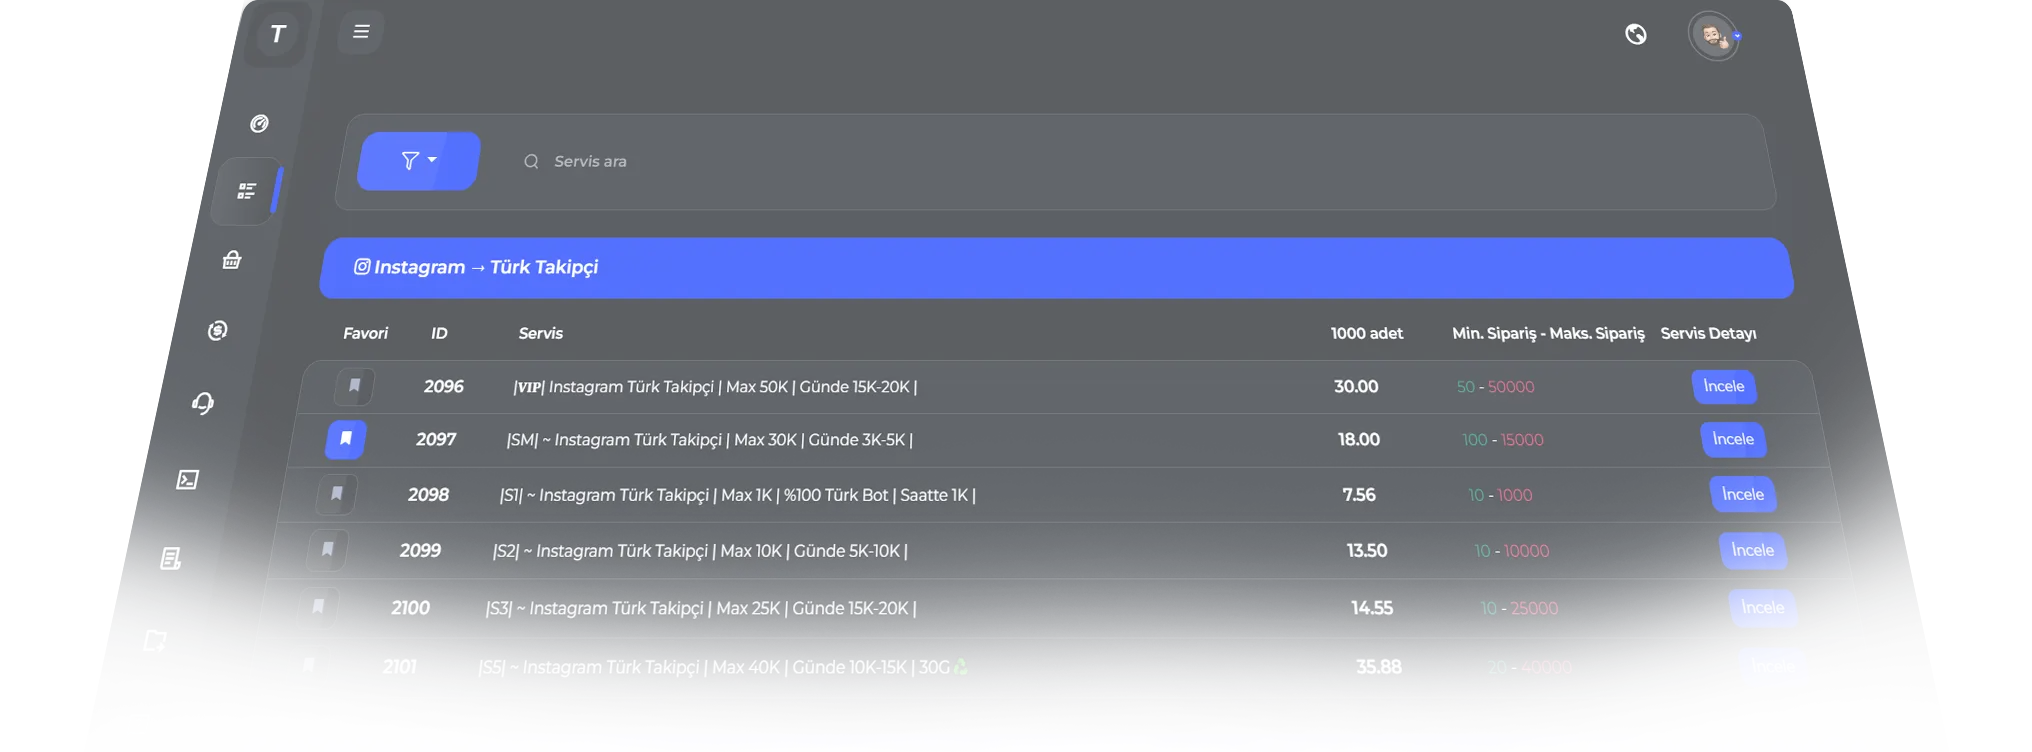Toggle the hamburger menu button
This screenshot has height=752, width=2032.
(361, 32)
